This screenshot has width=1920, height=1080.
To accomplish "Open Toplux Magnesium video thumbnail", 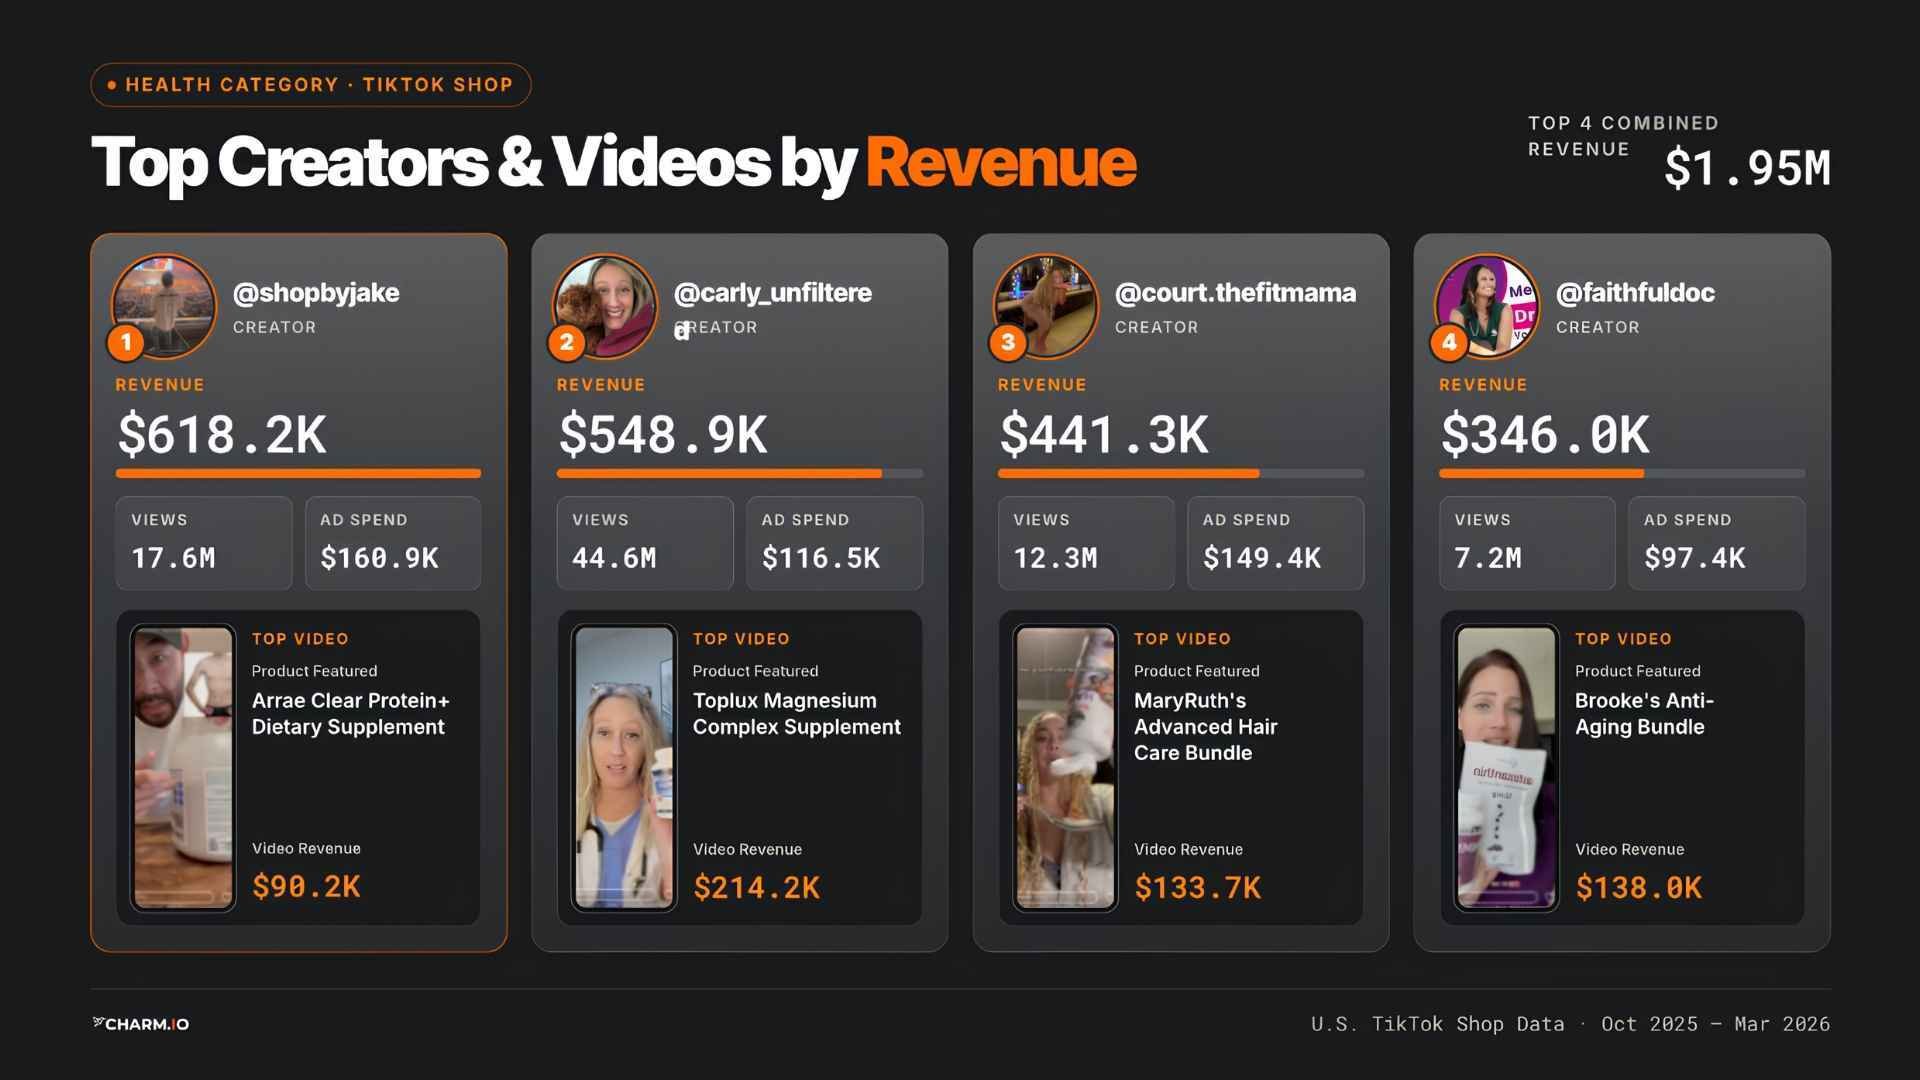I will coord(624,768).
